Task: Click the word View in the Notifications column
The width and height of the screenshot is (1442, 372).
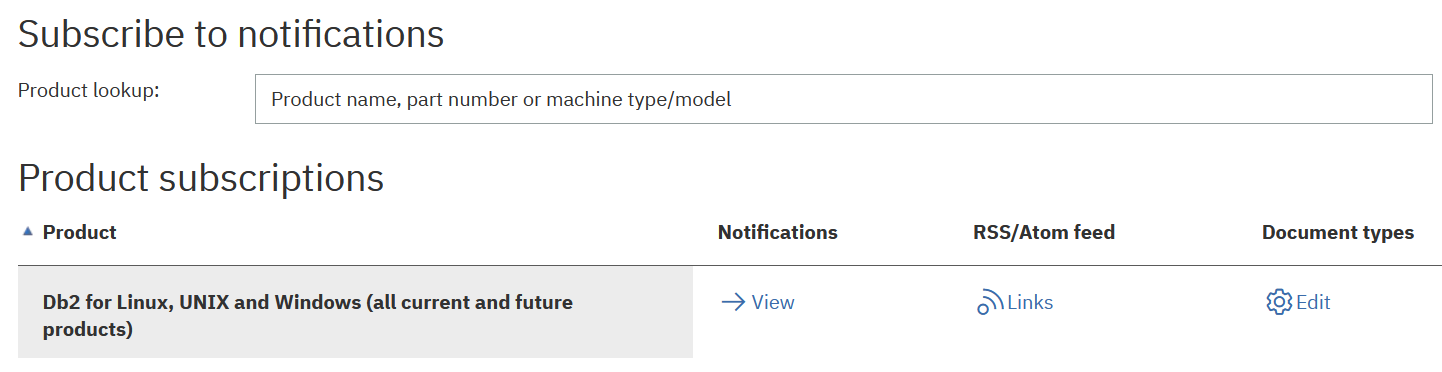Action: pyautogui.click(x=773, y=302)
